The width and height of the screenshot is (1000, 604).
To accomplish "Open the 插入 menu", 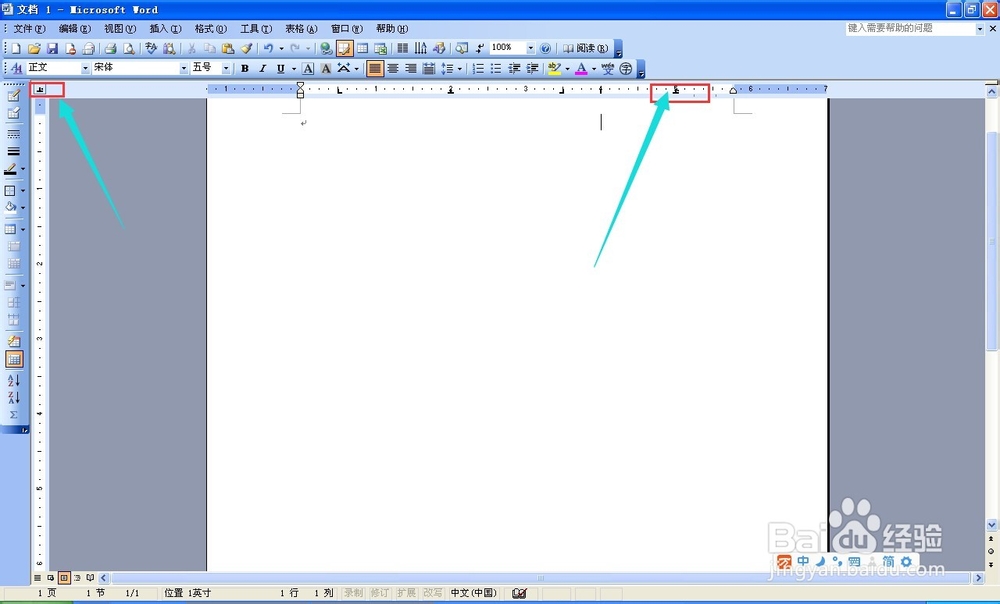I will (165, 29).
